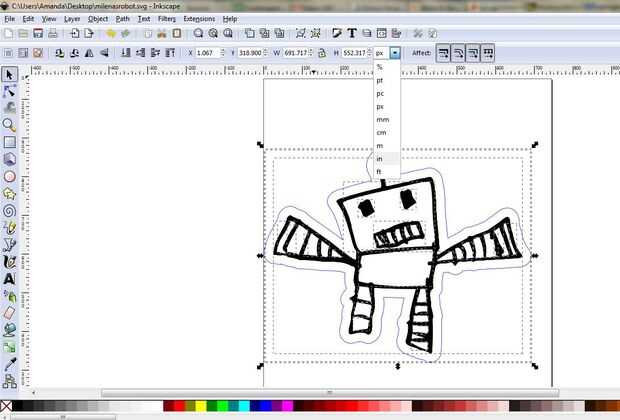The height and width of the screenshot is (420, 620).
Task: Click the W width input field
Action: 296,53
